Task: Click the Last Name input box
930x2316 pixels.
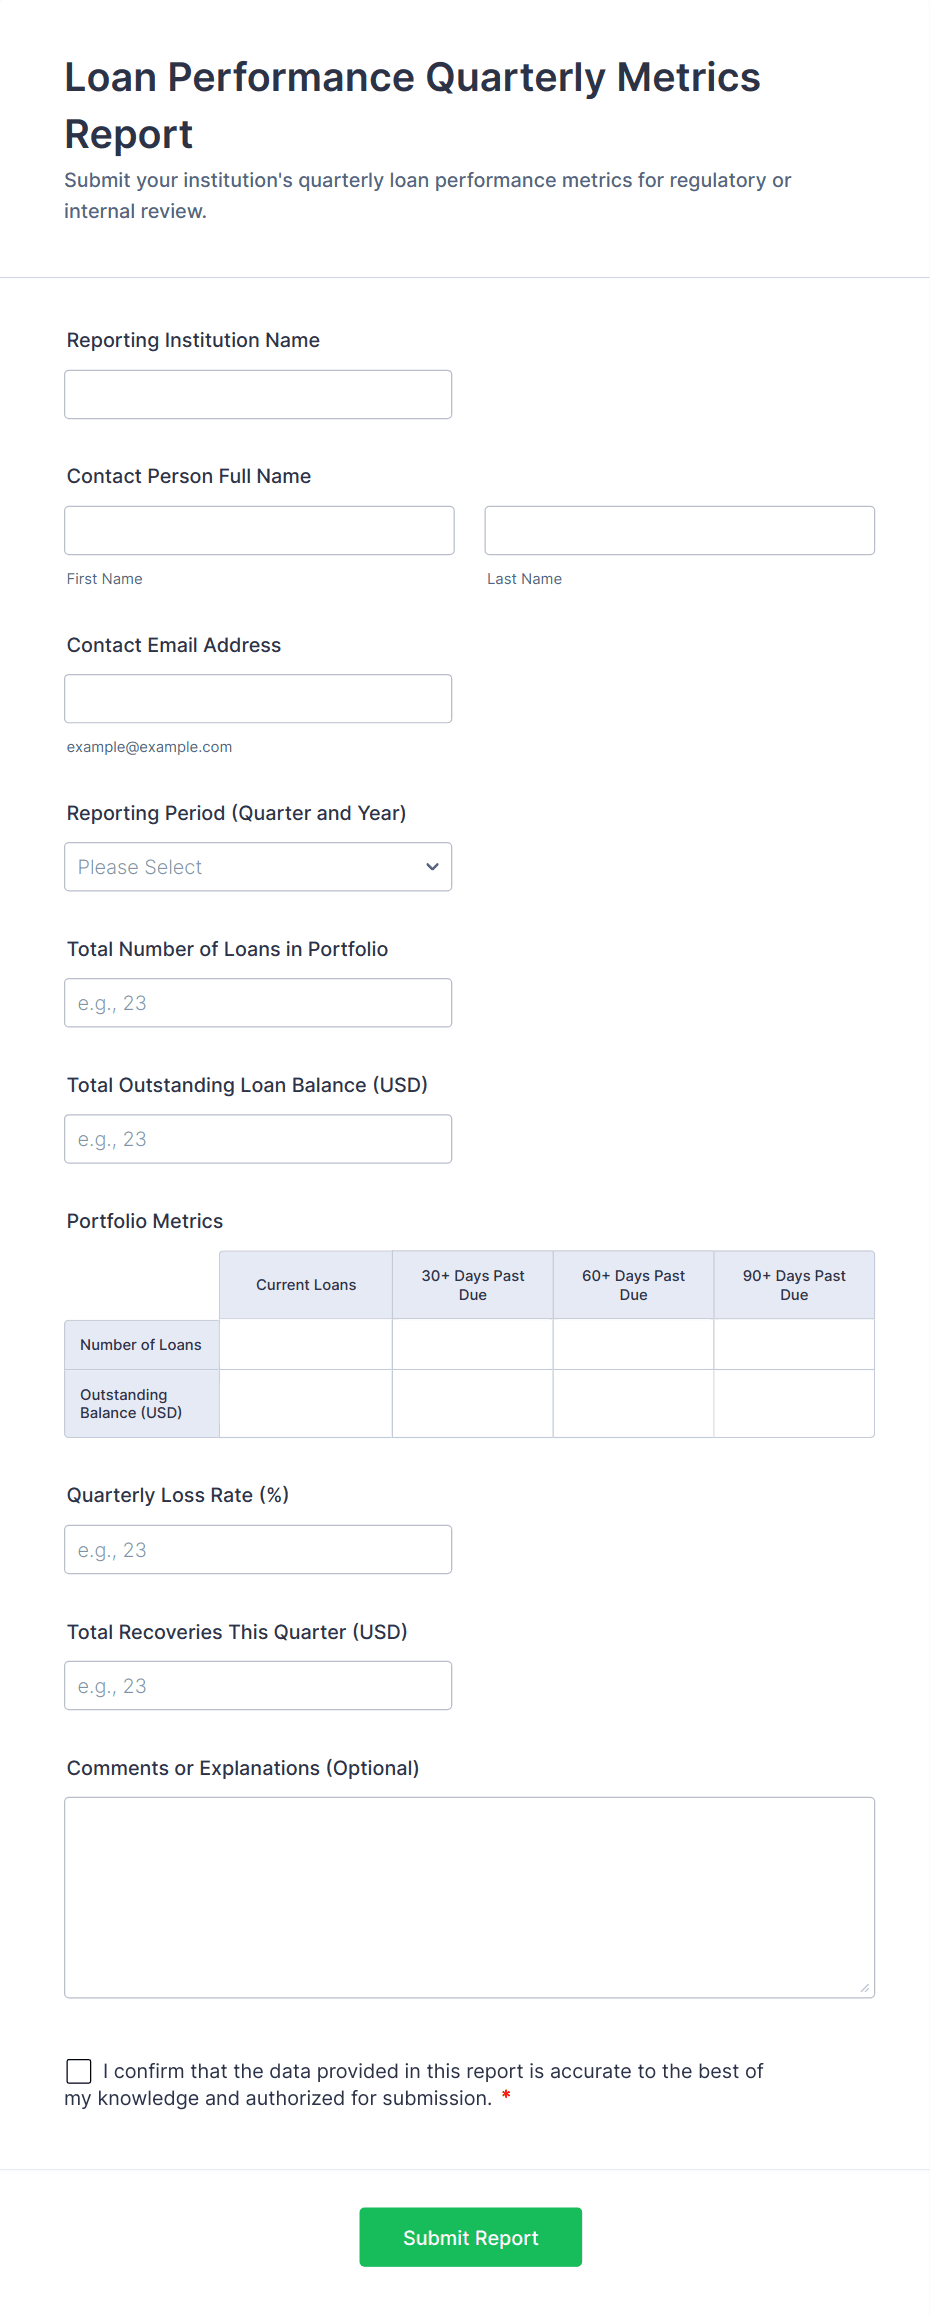Action: coord(679,531)
